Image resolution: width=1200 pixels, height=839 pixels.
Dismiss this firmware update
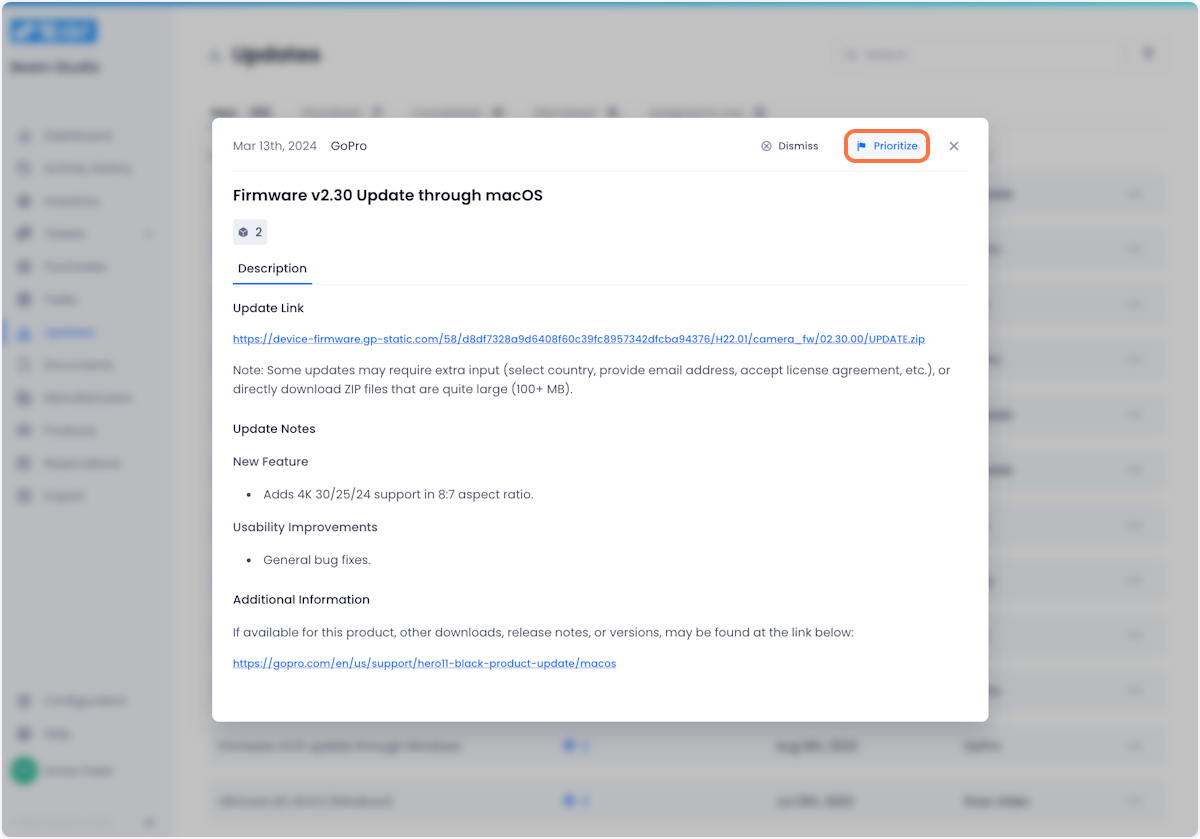click(789, 146)
